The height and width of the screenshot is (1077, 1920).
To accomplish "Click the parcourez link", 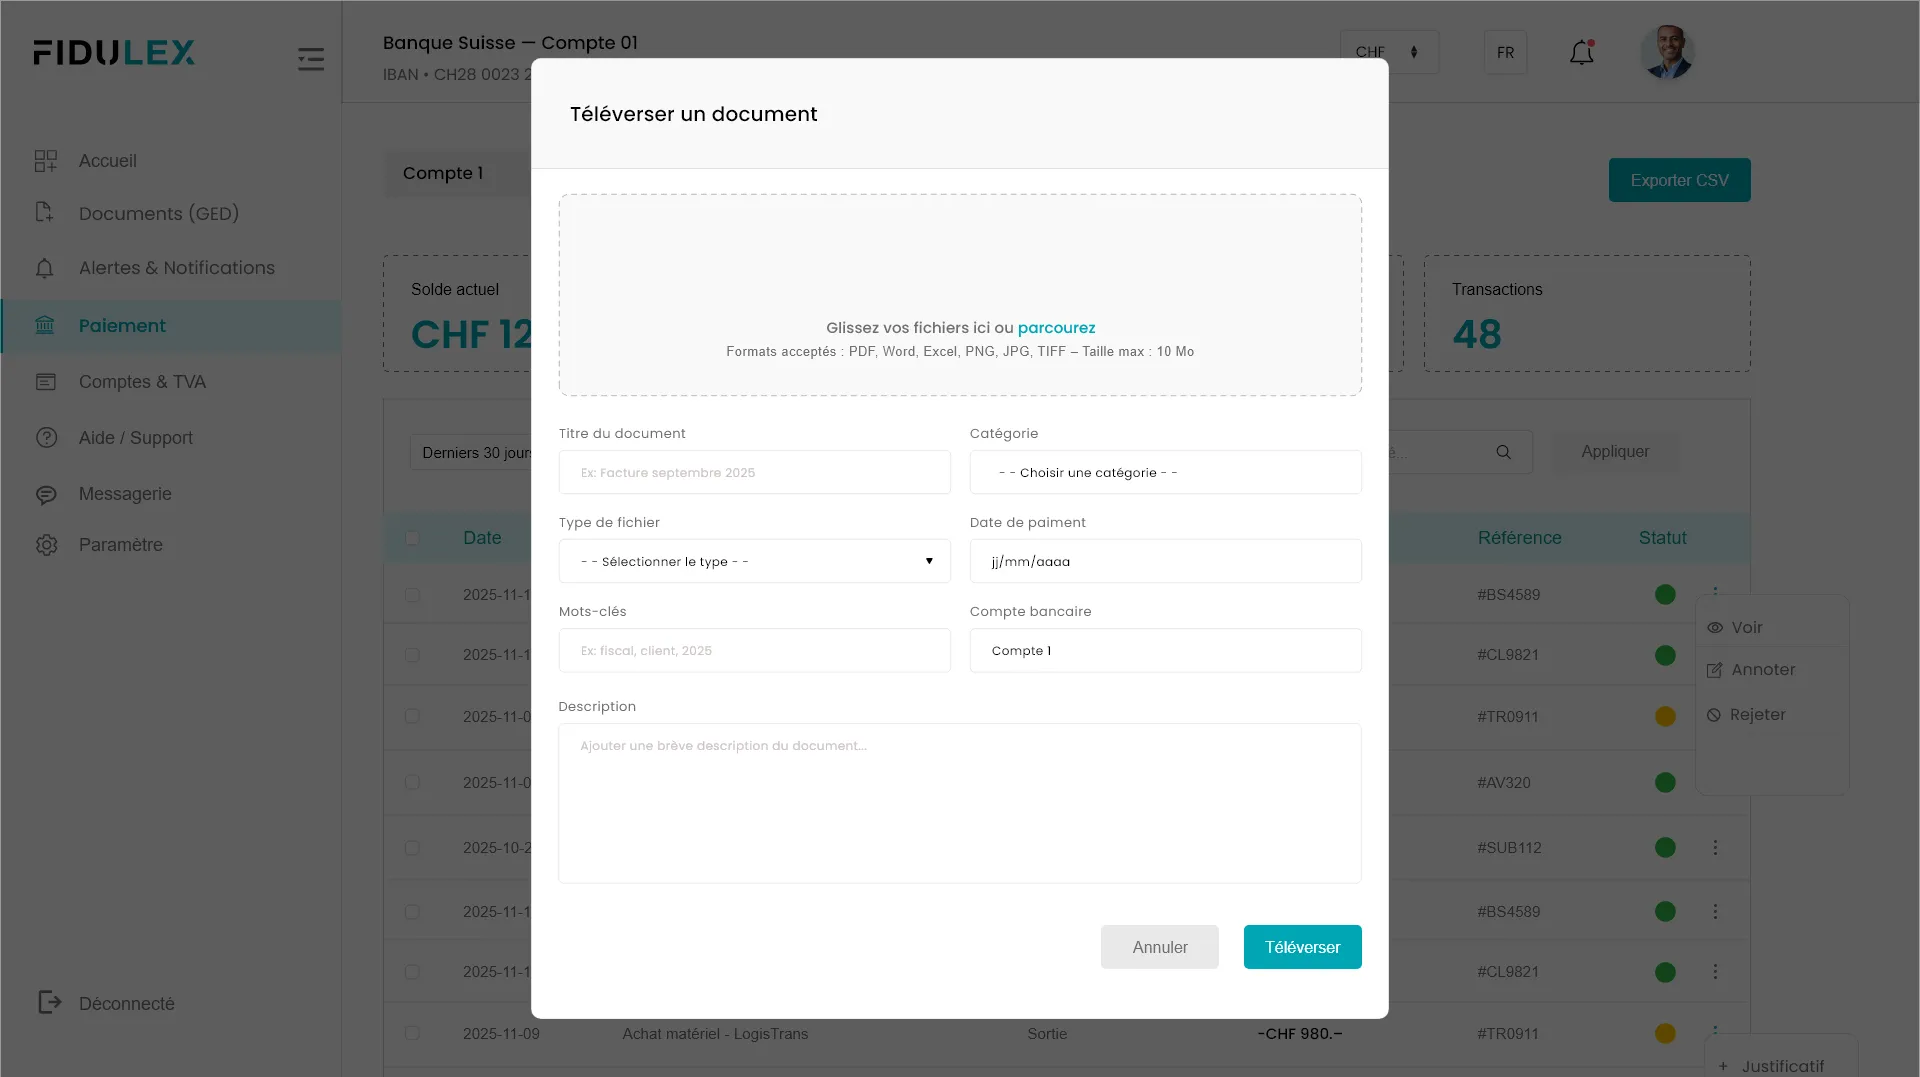I will [x=1056, y=328].
